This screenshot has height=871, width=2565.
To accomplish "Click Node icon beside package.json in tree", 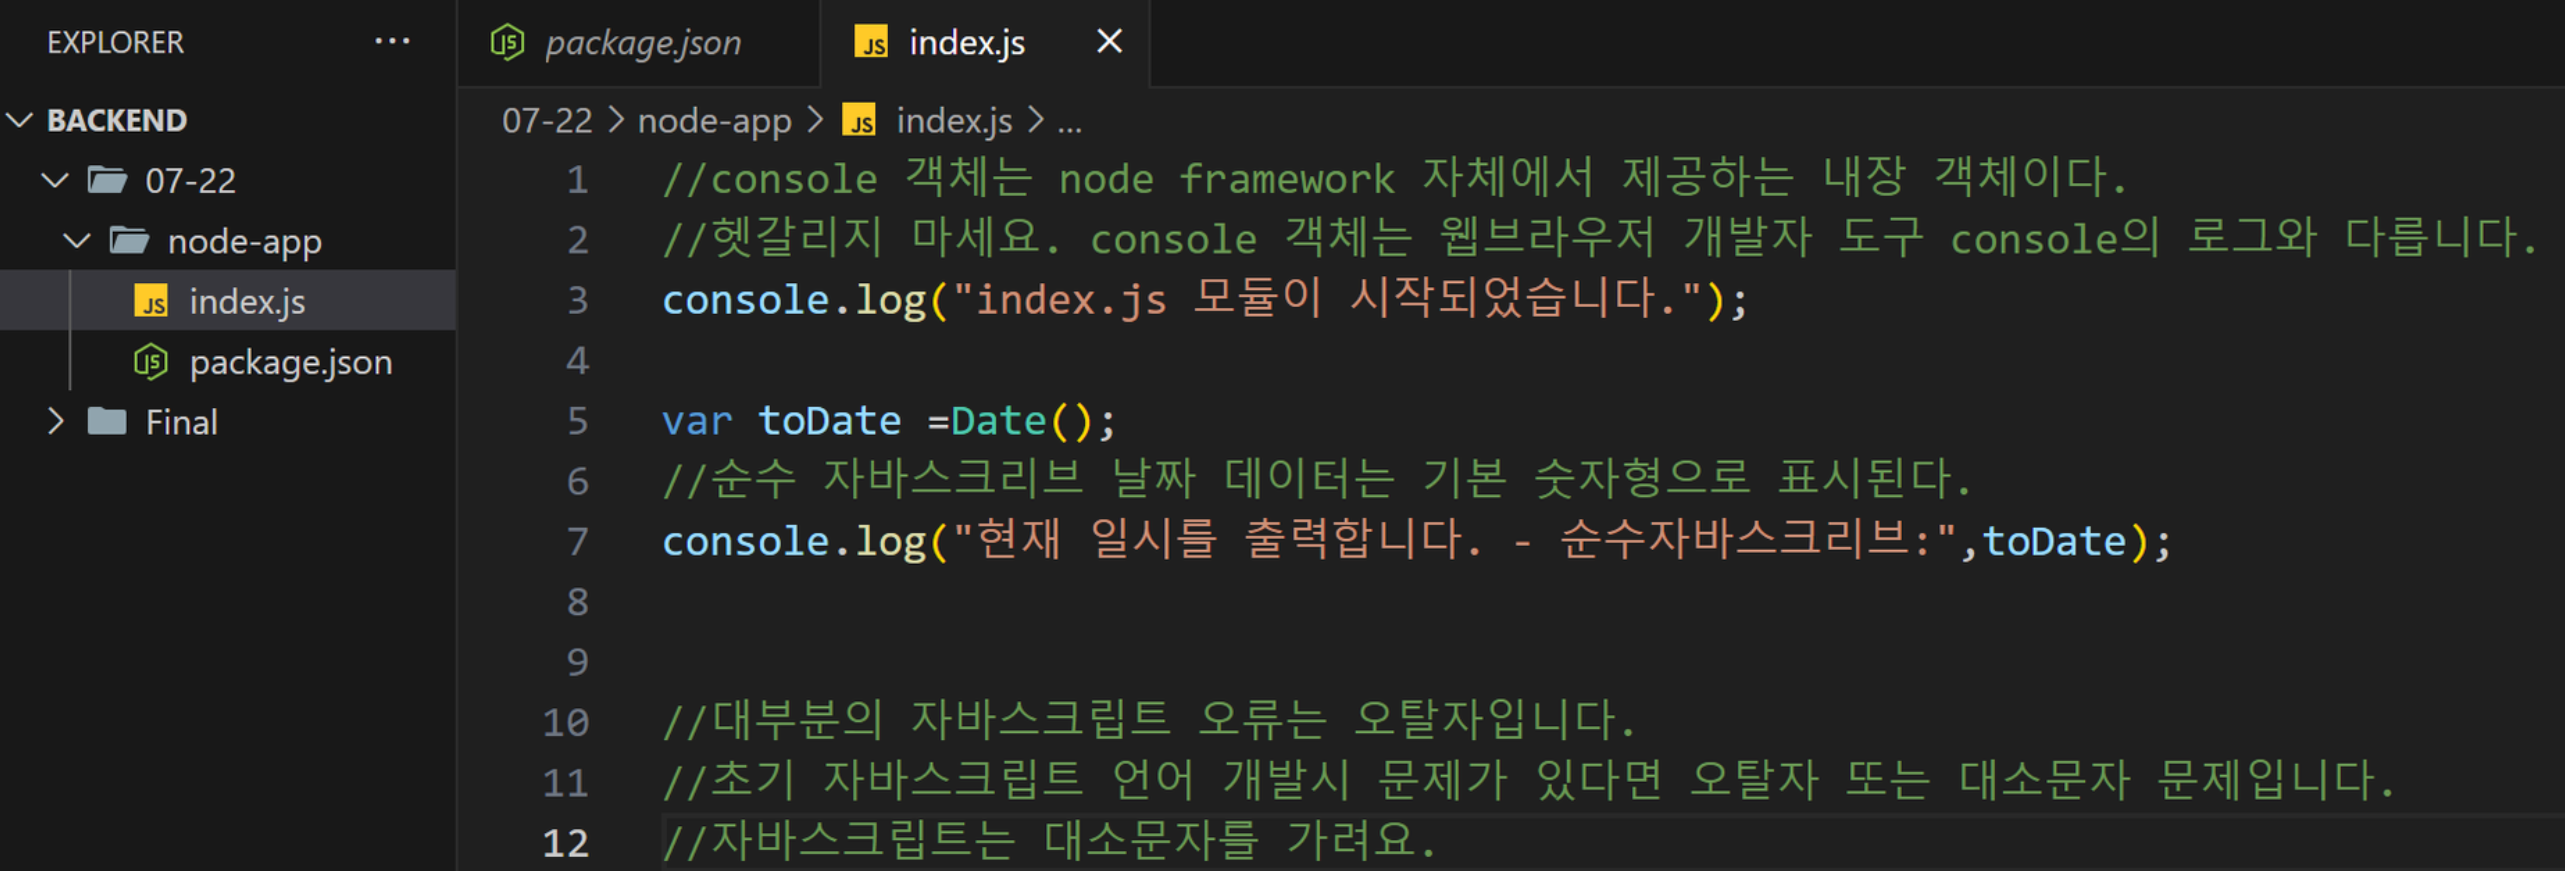I will (x=151, y=361).
